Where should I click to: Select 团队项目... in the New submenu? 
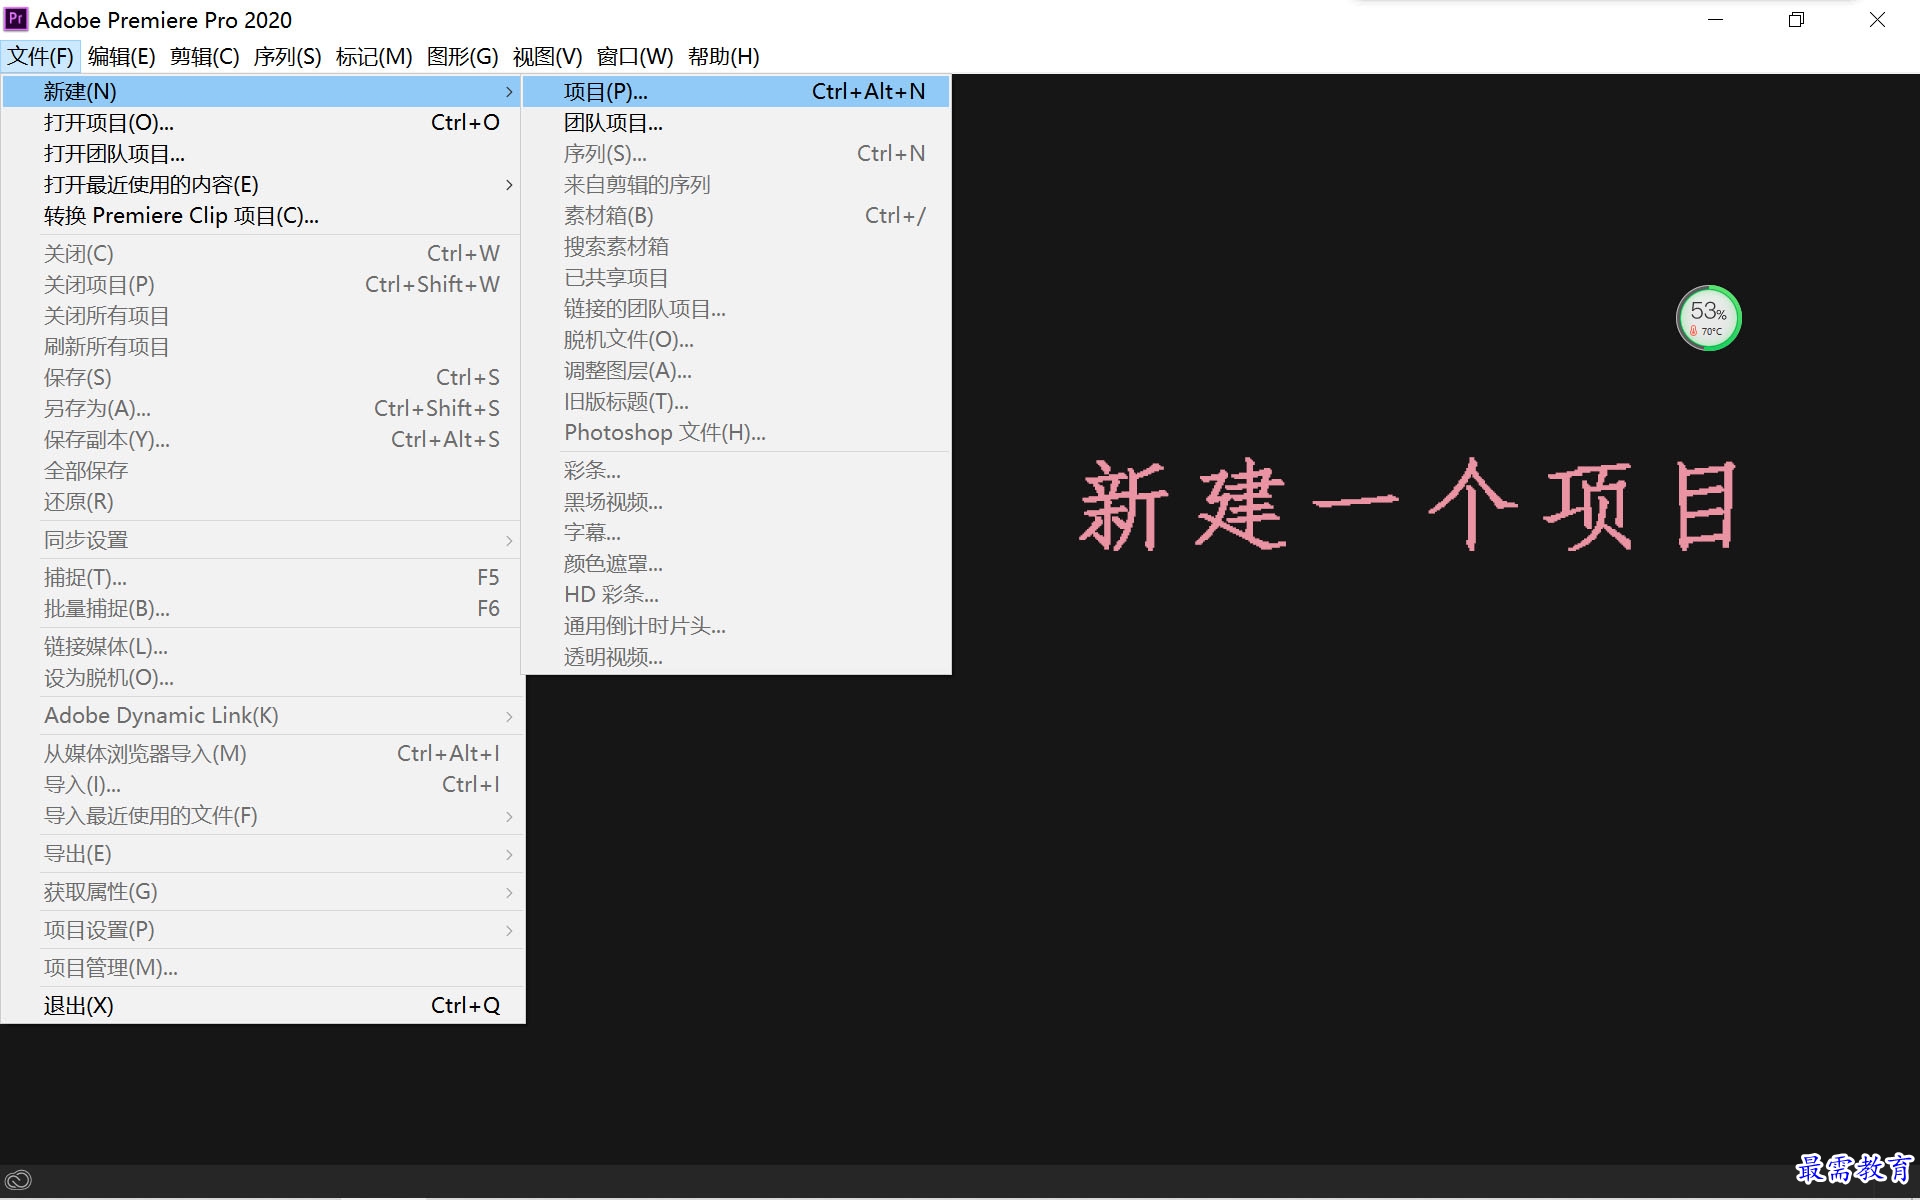click(736, 122)
